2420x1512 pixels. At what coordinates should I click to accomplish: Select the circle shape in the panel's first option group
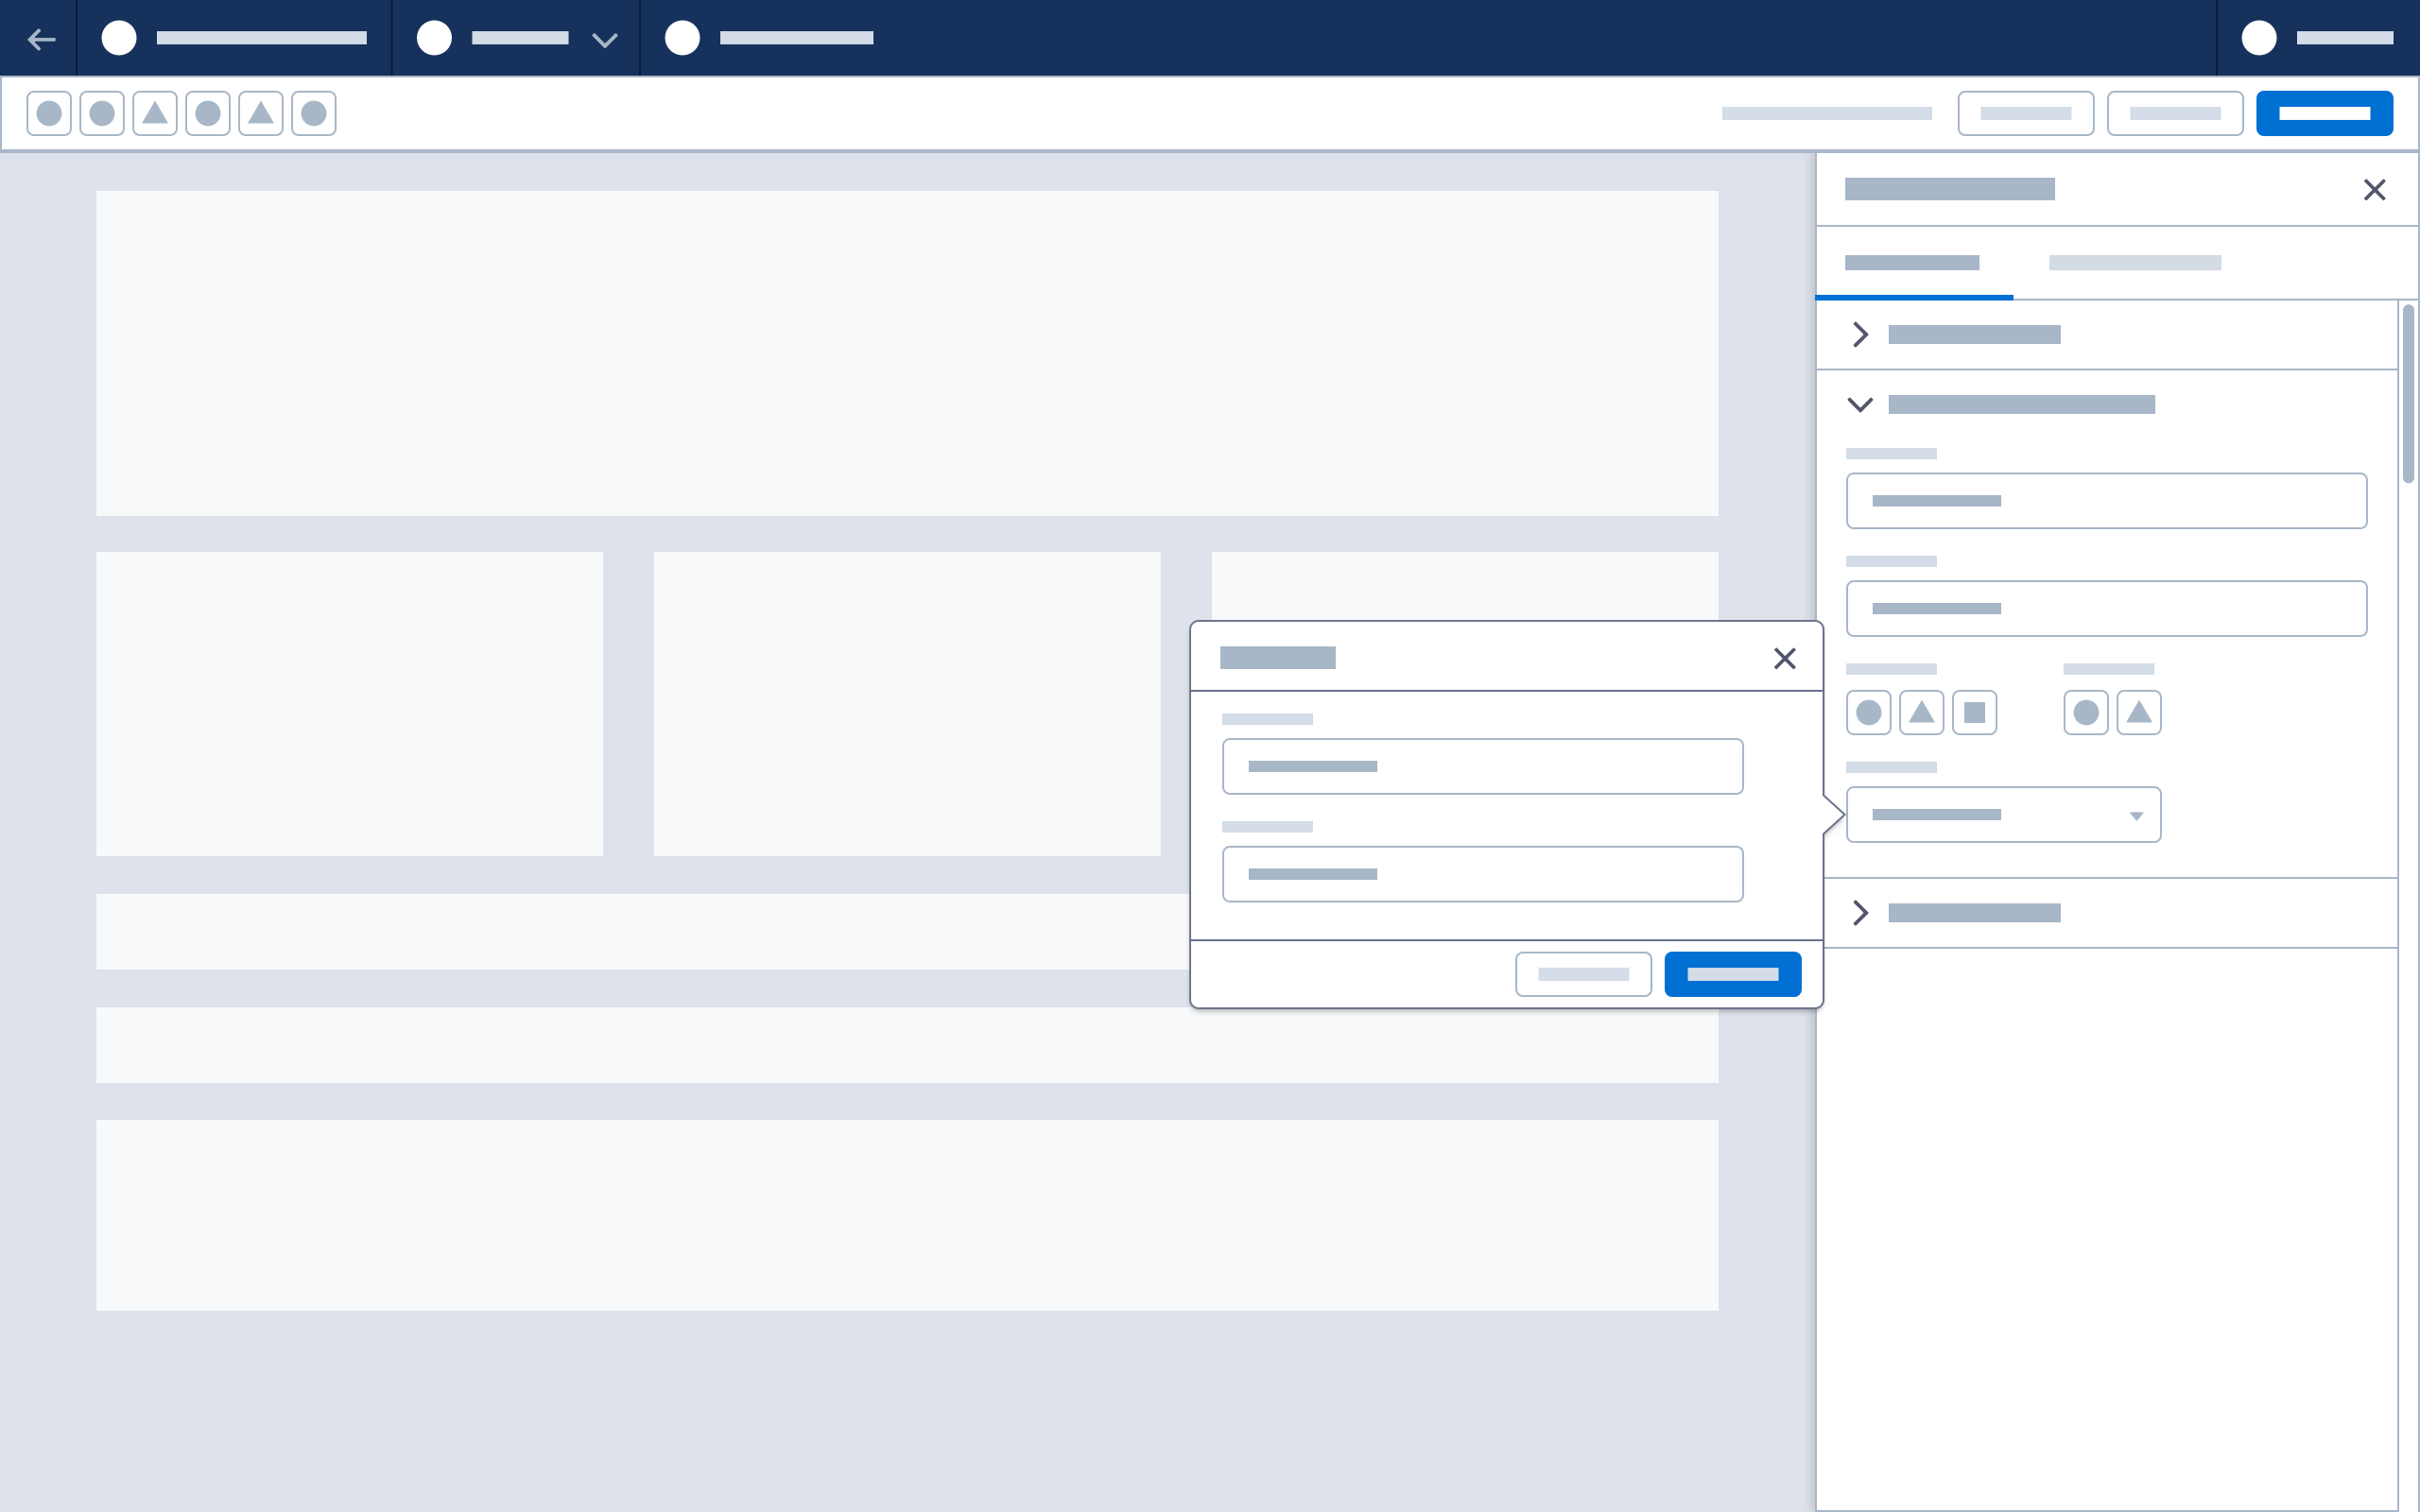(1868, 712)
